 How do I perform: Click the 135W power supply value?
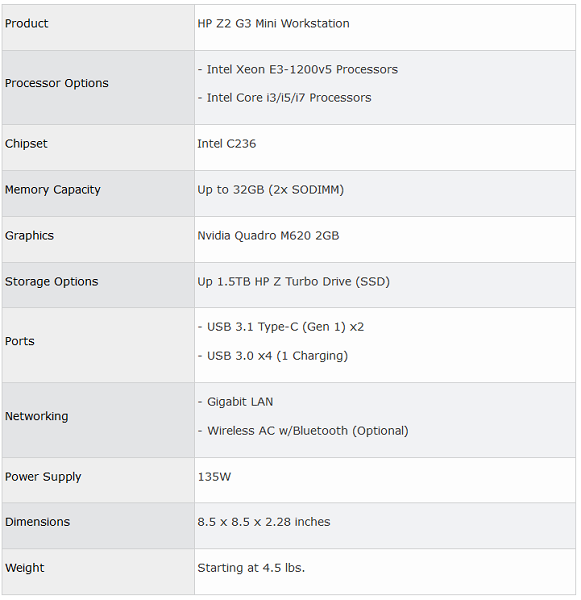pos(214,477)
